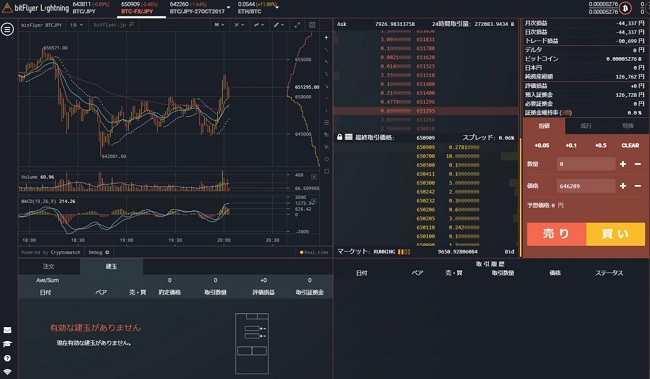
Task: Click the crosshair plus tool in chart sidebar
Action: point(326,37)
